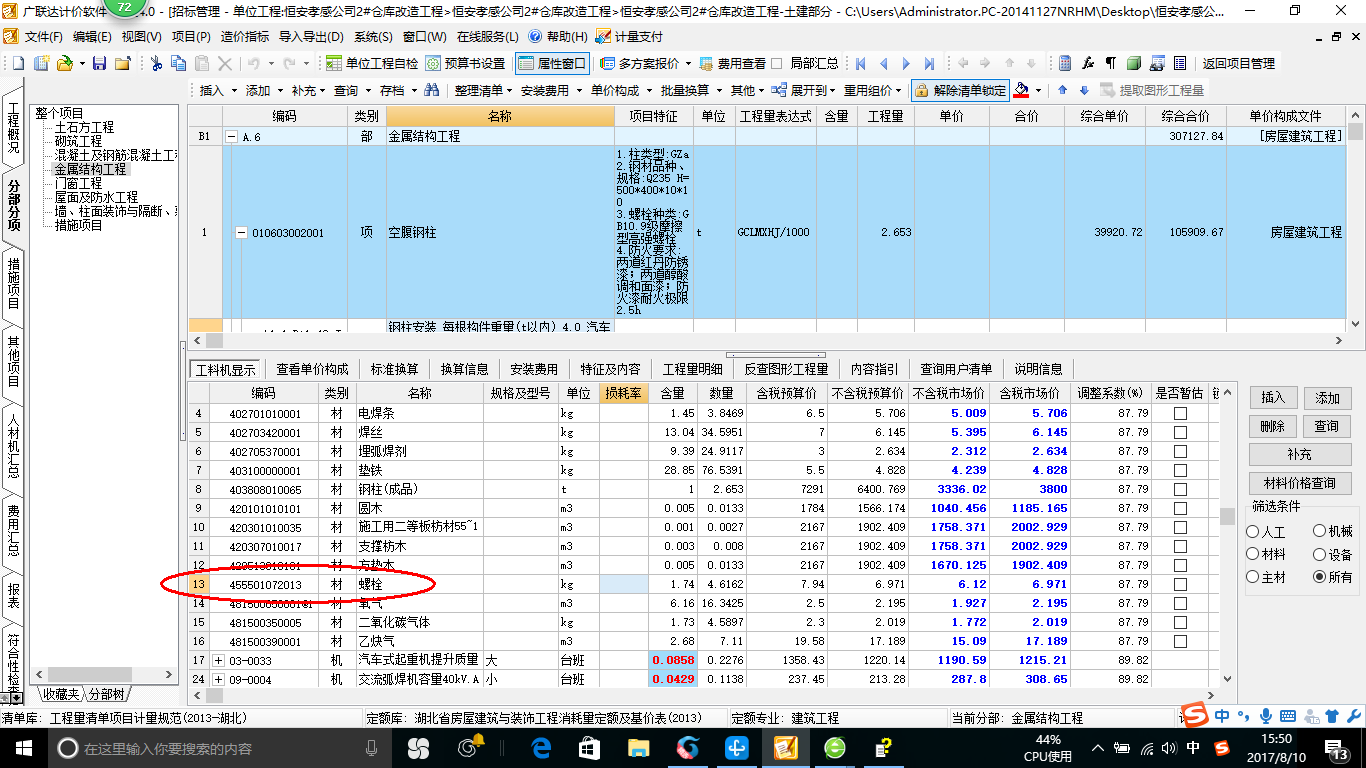
Task: Click 损耗率 cell in 螺栓 row
Action: [624, 584]
